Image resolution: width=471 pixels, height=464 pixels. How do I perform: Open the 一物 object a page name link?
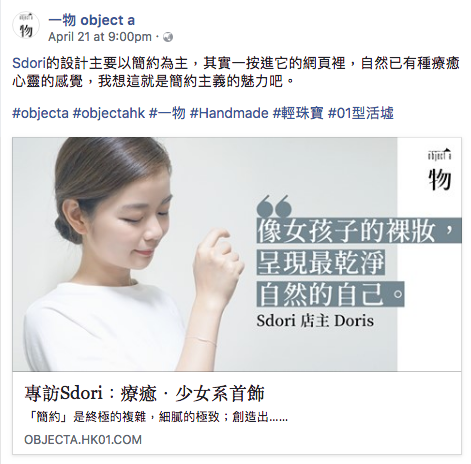[x=92, y=20]
